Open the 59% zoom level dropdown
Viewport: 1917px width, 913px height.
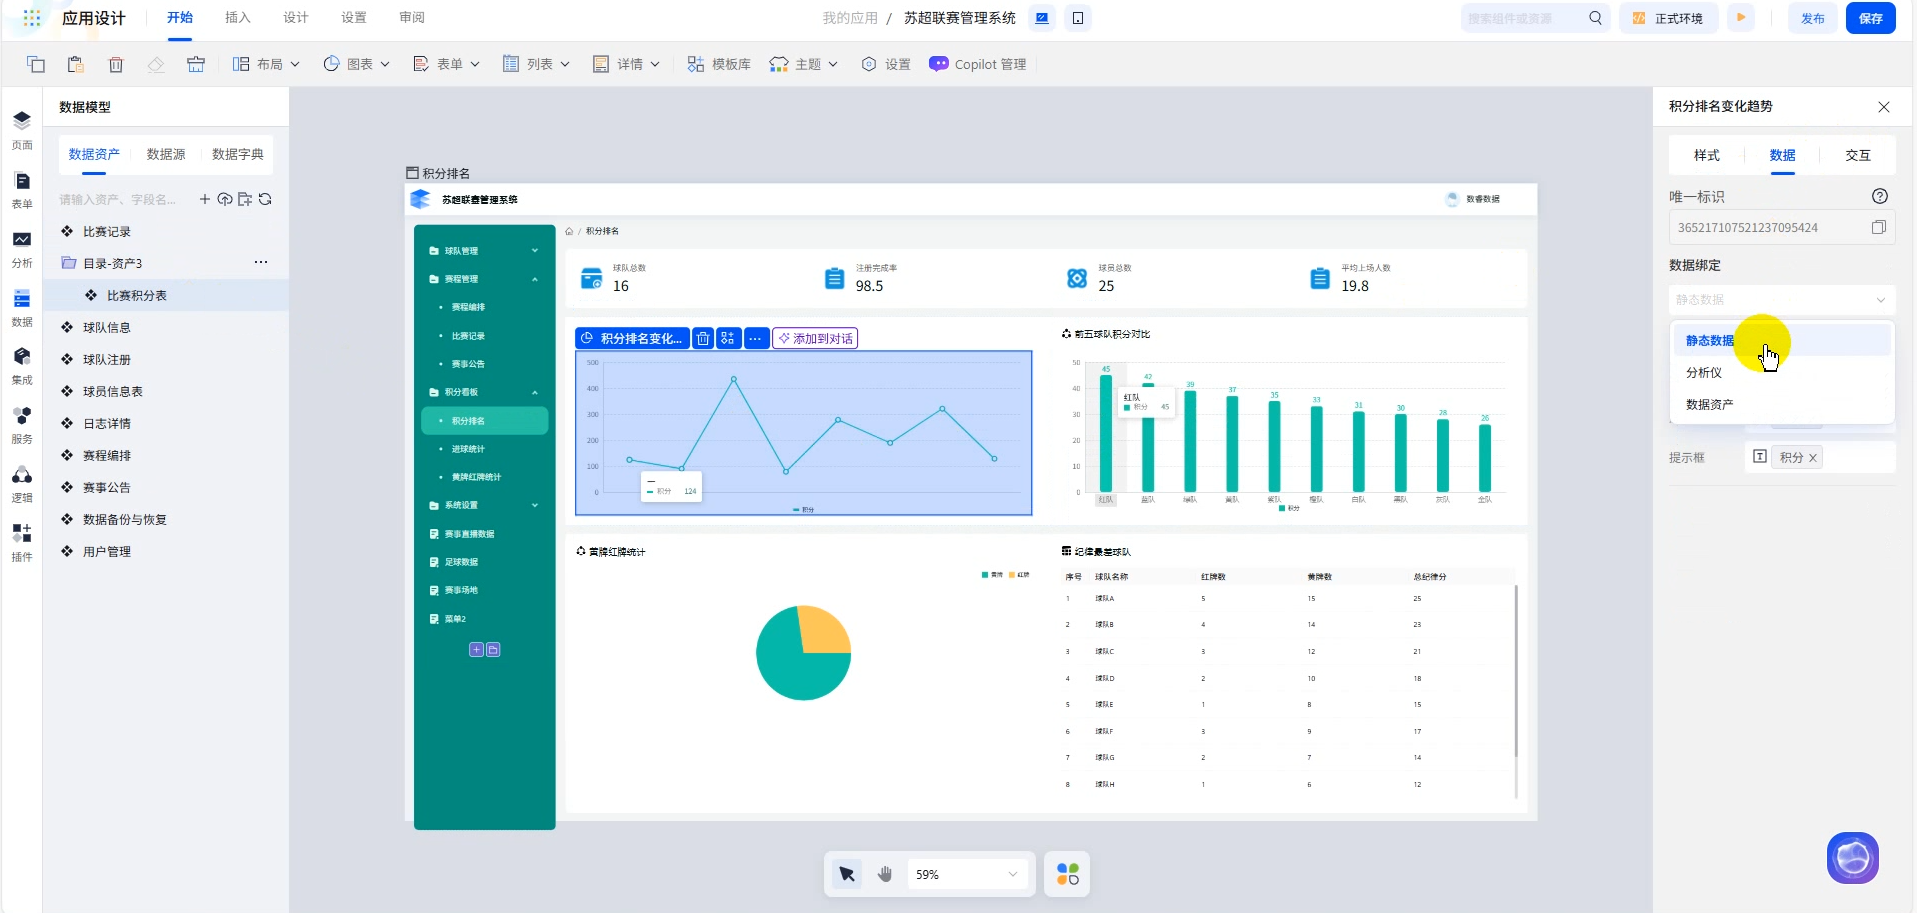tap(966, 874)
